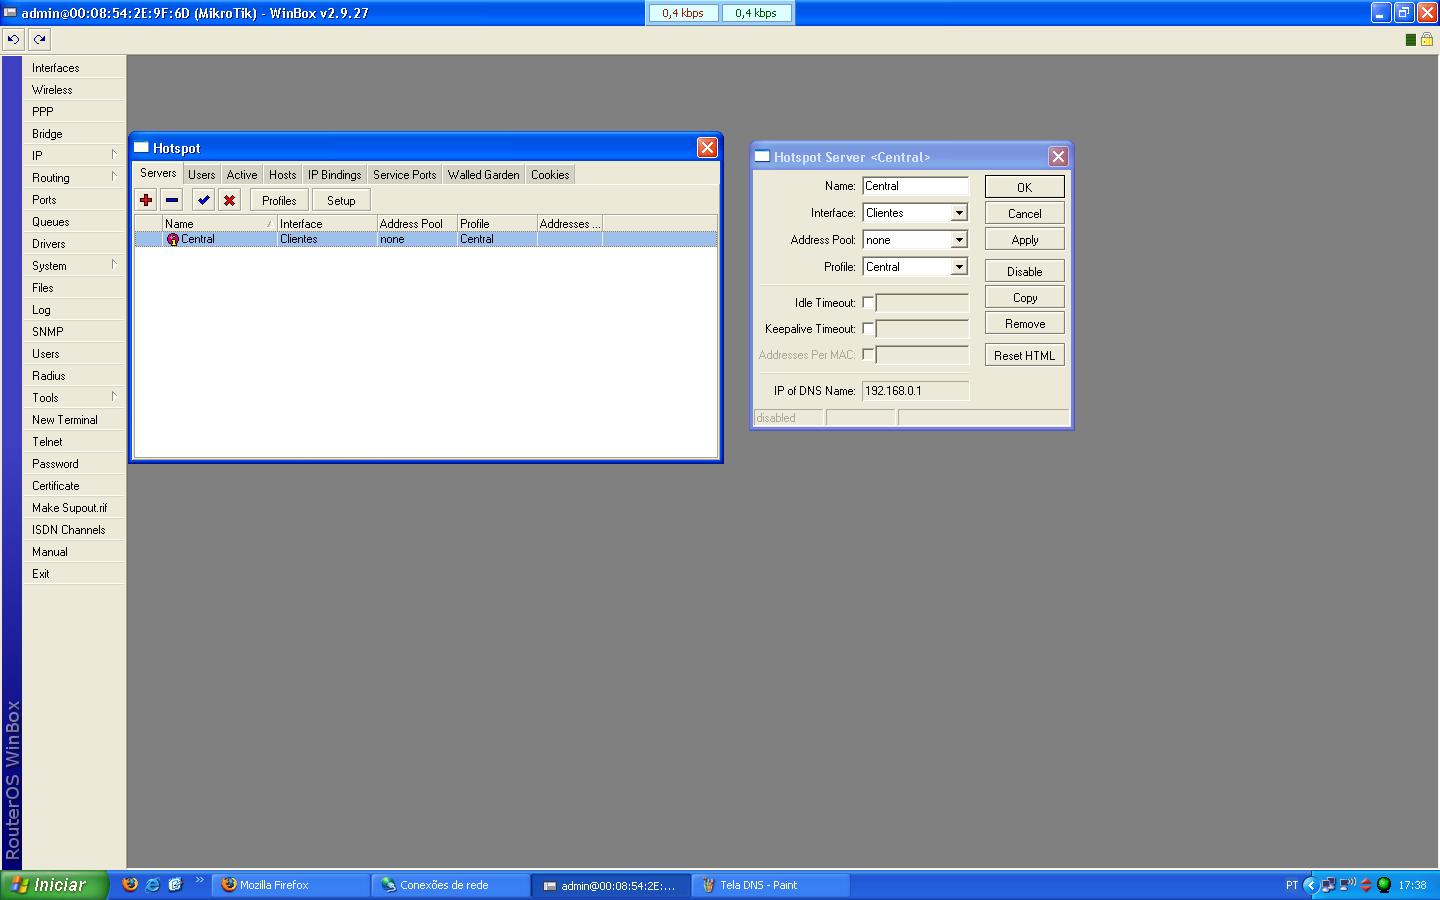The height and width of the screenshot is (900, 1440).
Task: Switch to Mozilla Firefox taskbar window
Action: [x=291, y=885]
